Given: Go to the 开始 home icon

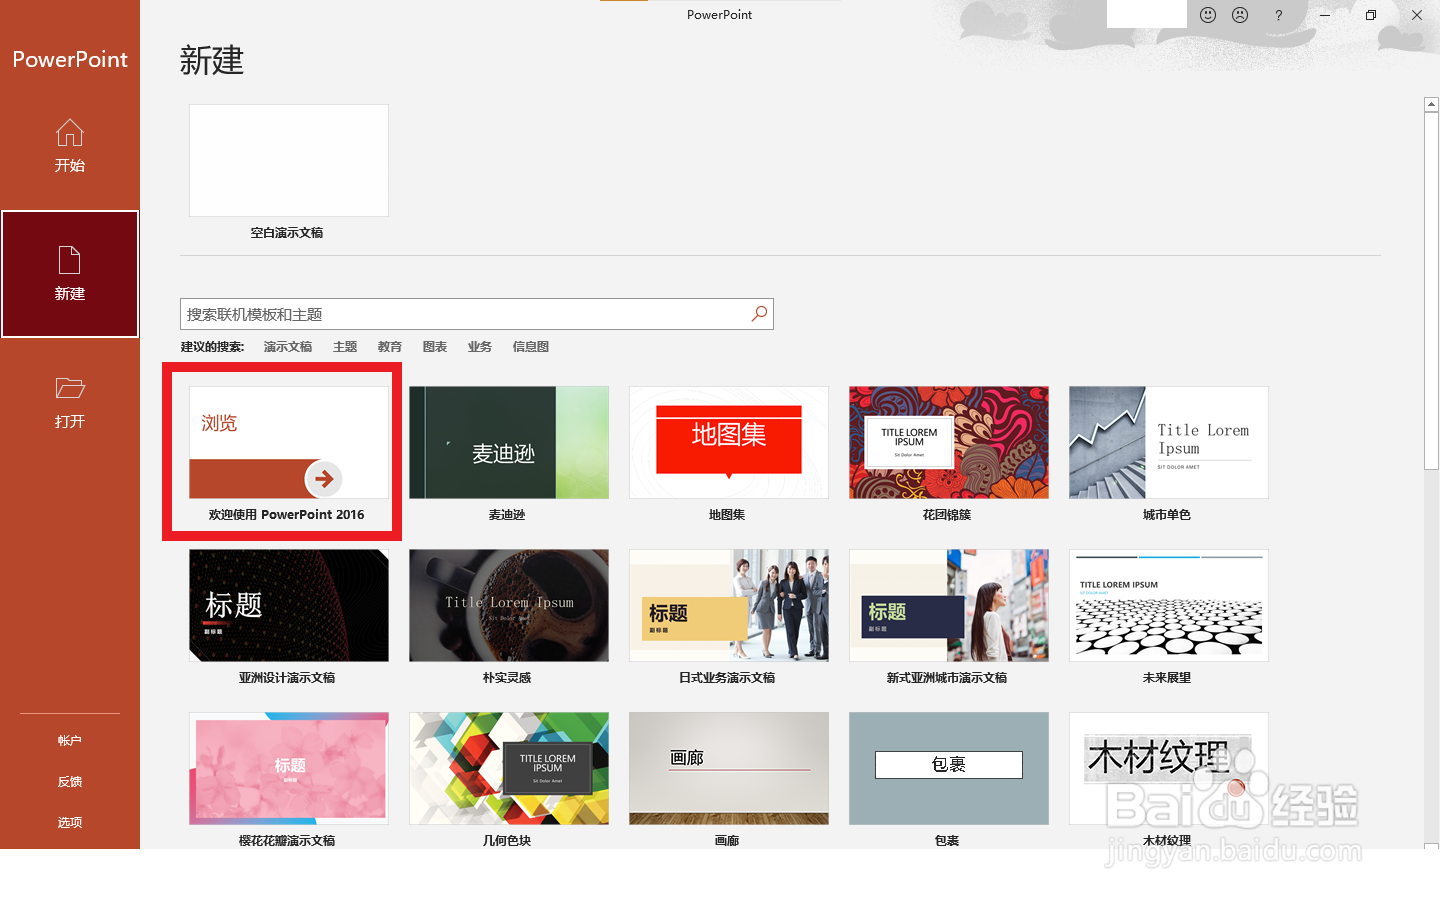Looking at the screenshot, I should [x=70, y=133].
